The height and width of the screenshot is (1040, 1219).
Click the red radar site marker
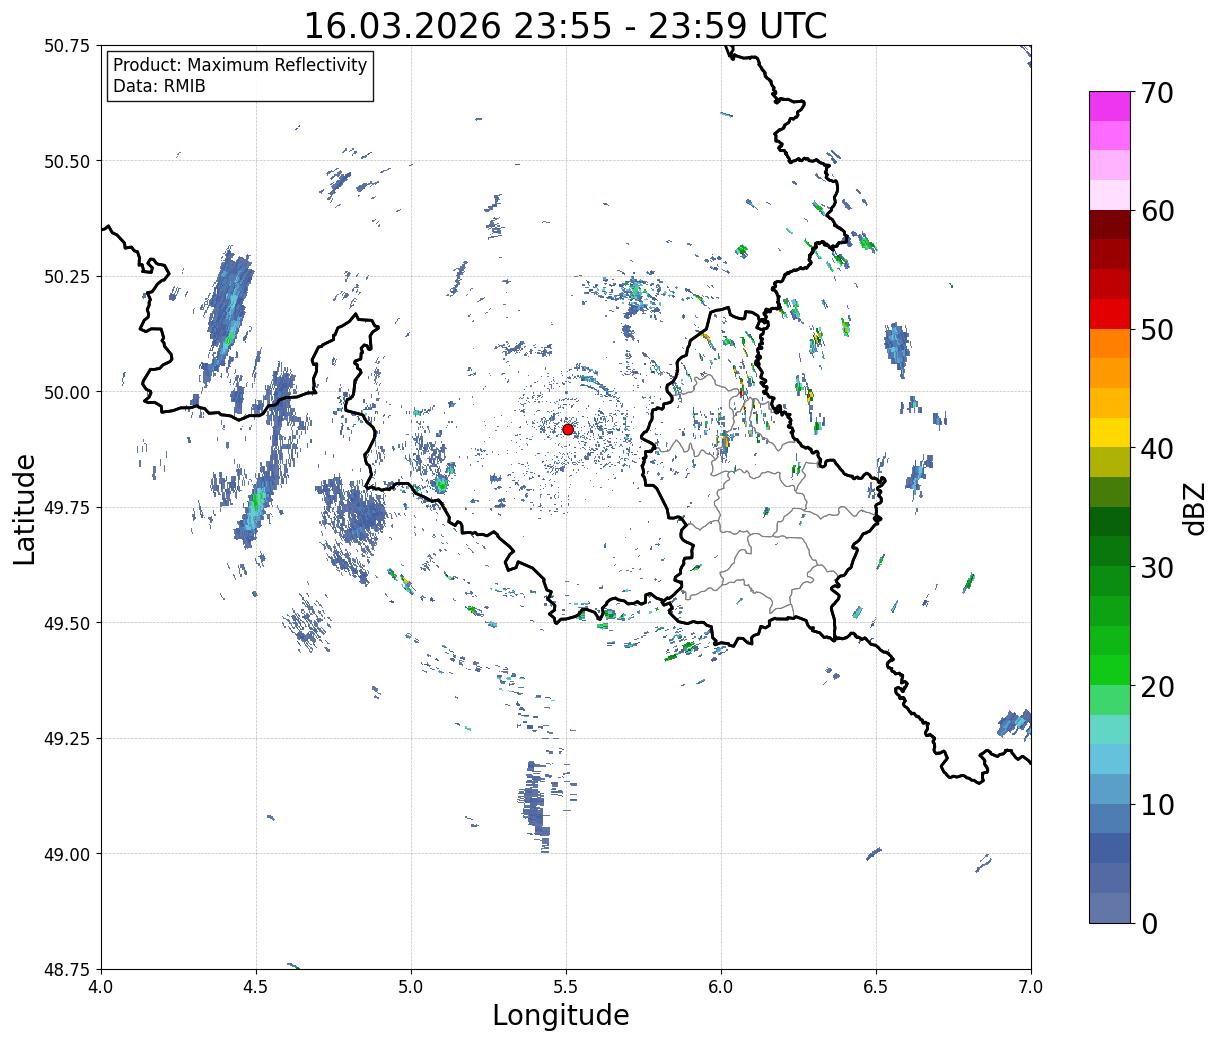[567, 429]
